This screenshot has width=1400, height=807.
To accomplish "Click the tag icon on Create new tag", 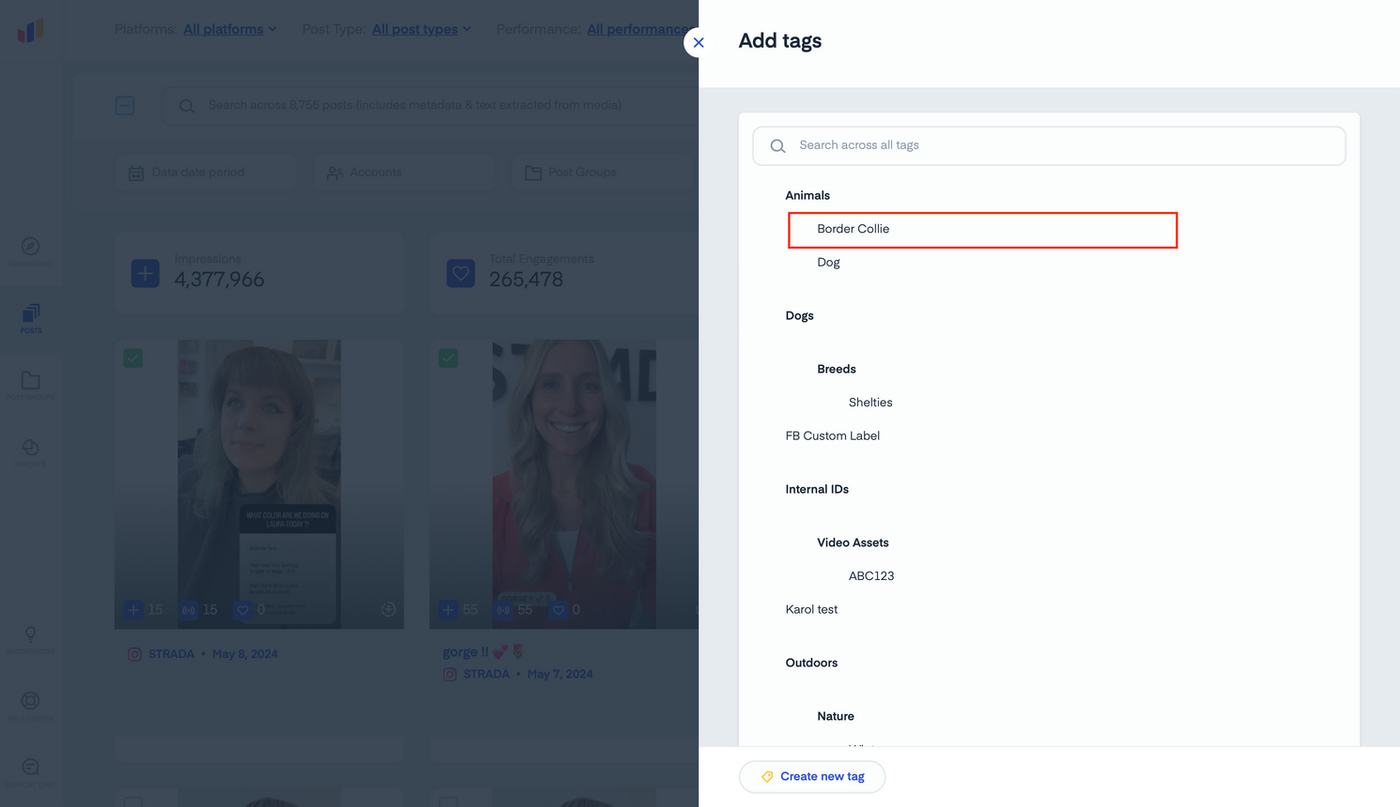I will pyautogui.click(x=767, y=777).
